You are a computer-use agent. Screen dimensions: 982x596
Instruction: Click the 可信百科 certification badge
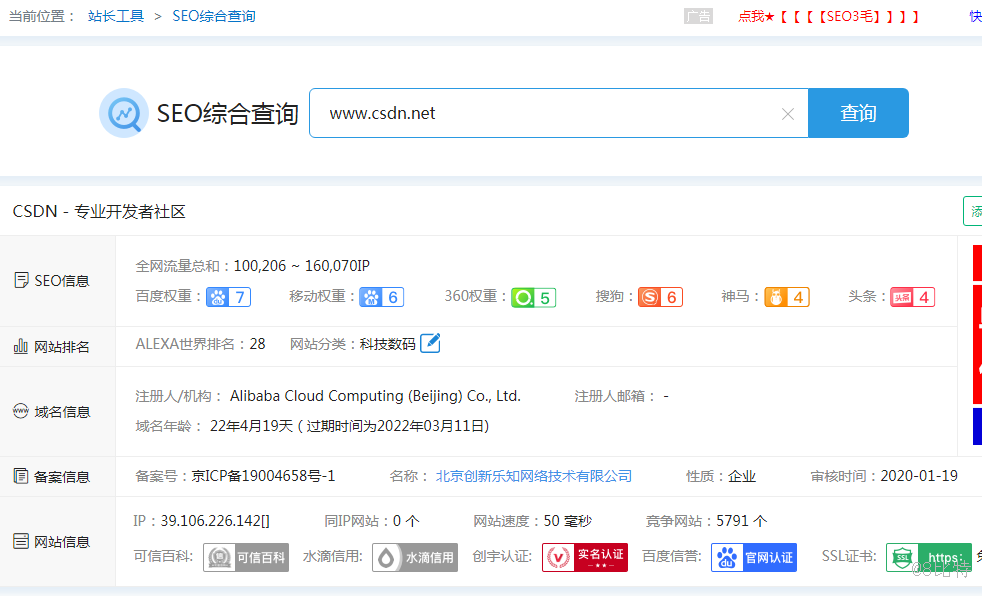[246, 557]
